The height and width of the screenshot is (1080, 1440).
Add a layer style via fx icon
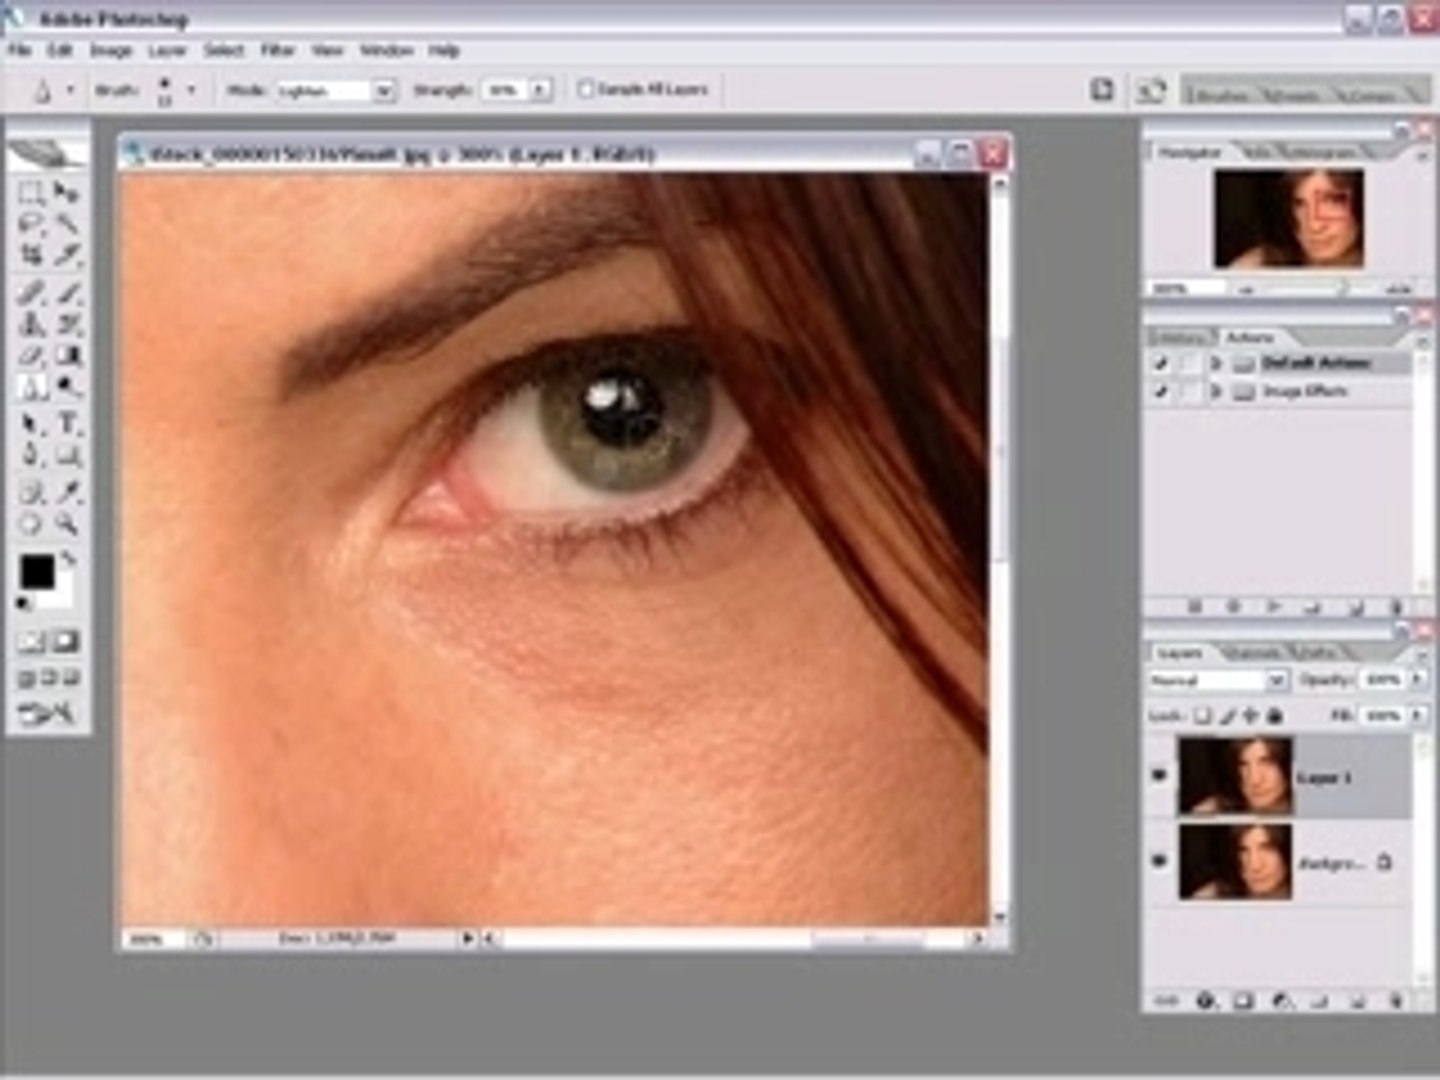(1205, 999)
